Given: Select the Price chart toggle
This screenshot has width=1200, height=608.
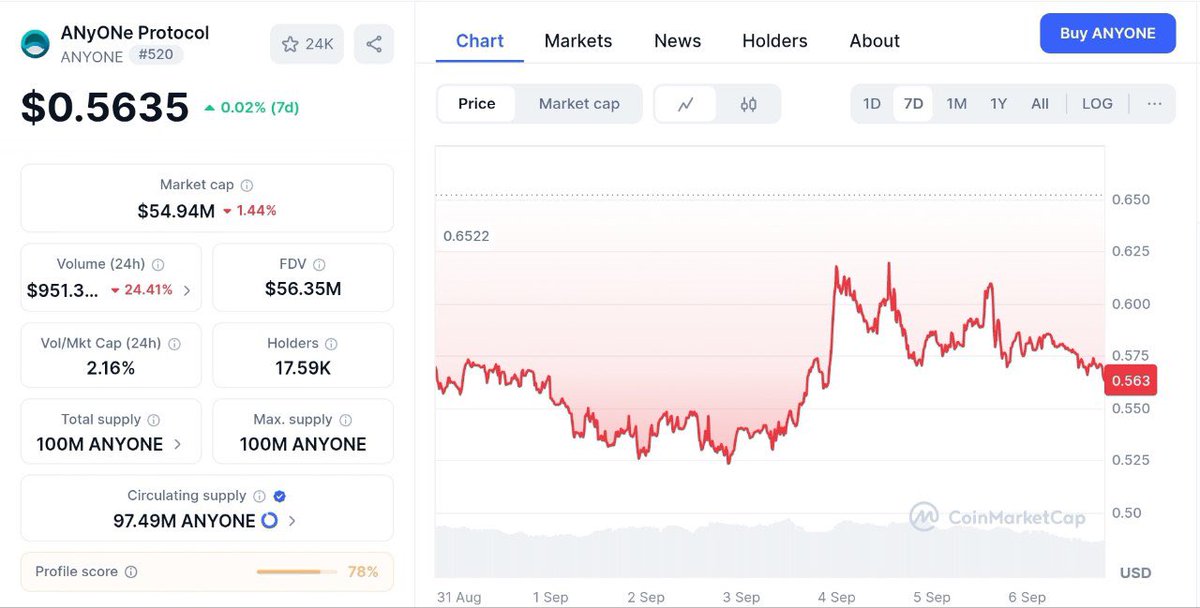Looking at the screenshot, I should click(x=477, y=104).
